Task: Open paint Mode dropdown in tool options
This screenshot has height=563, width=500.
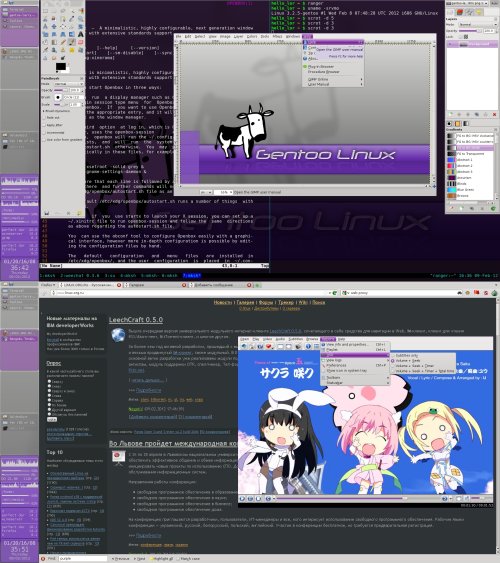Action: pyautogui.click(x=69, y=84)
